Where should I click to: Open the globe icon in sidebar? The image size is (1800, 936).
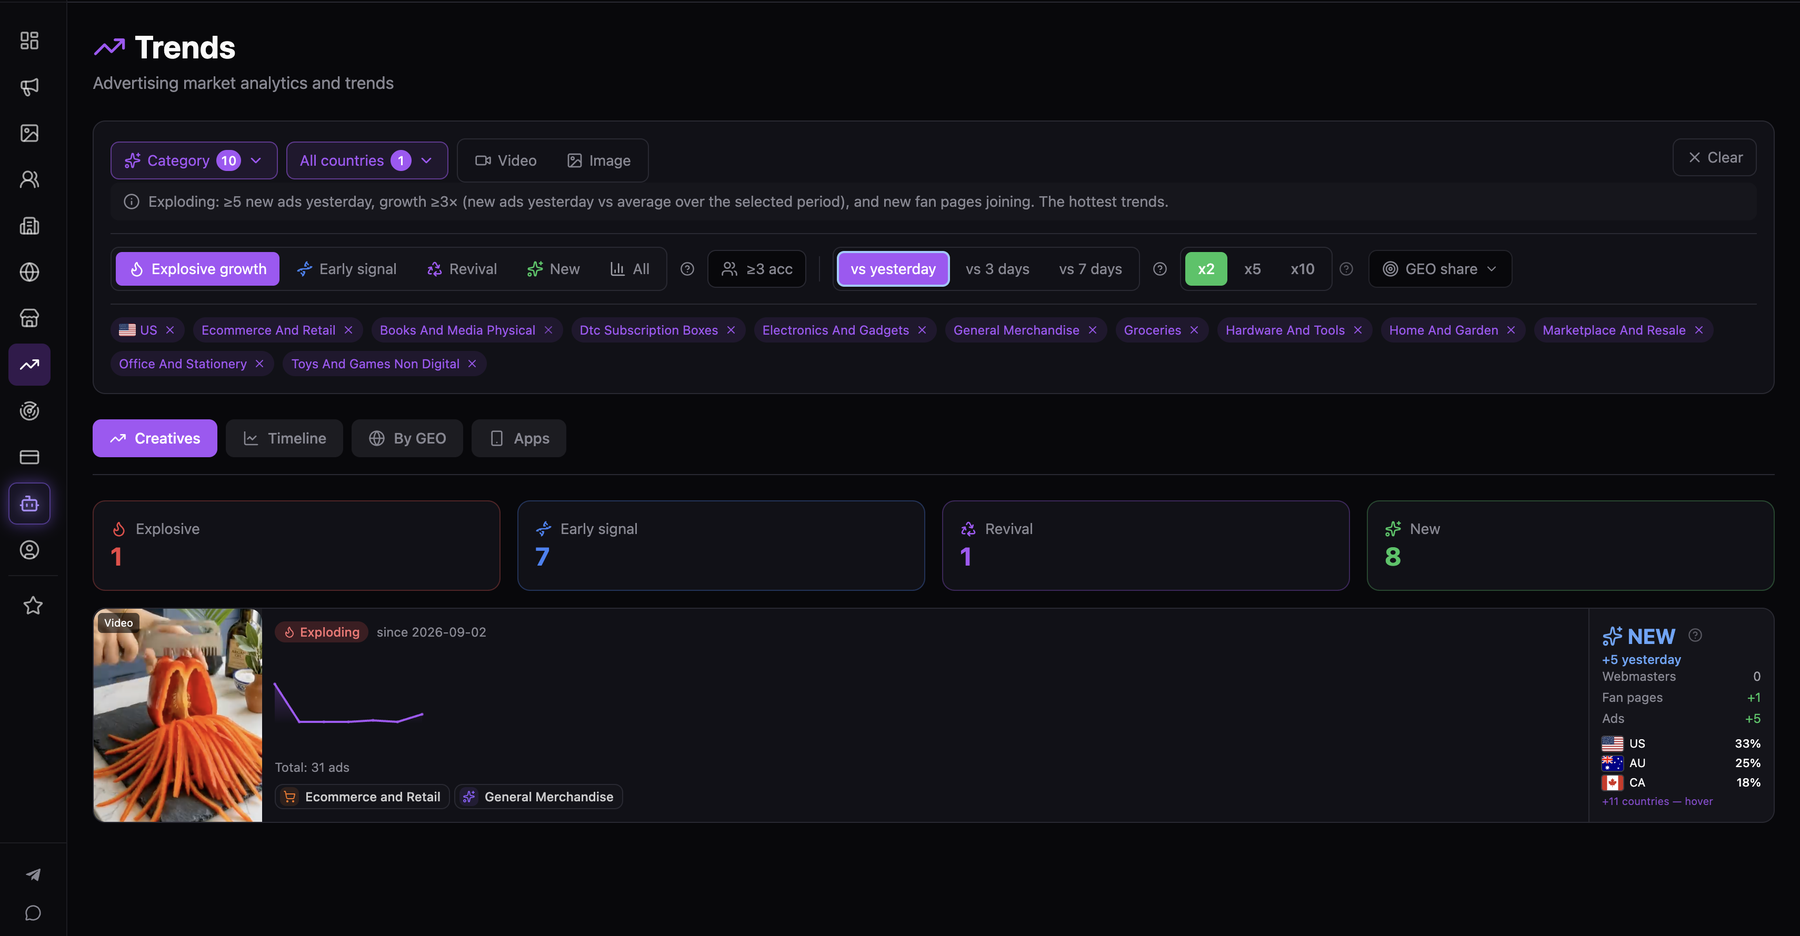click(x=29, y=272)
